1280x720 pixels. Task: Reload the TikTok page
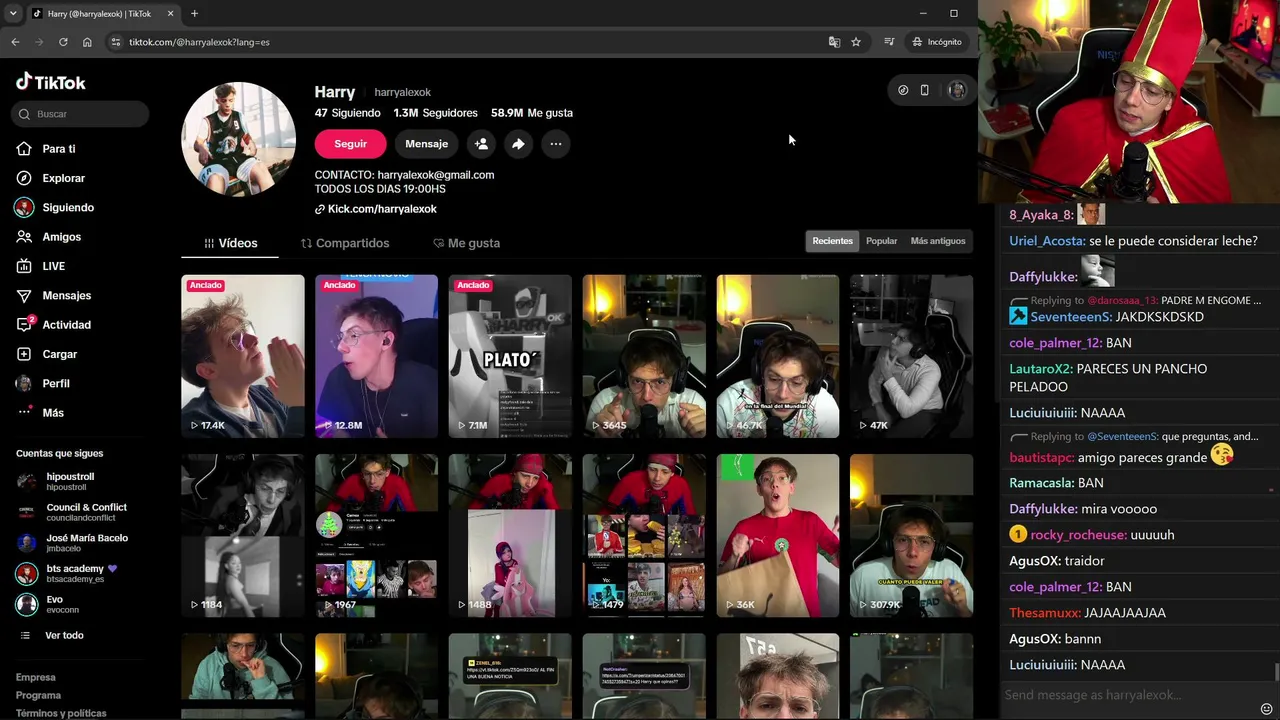click(63, 42)
